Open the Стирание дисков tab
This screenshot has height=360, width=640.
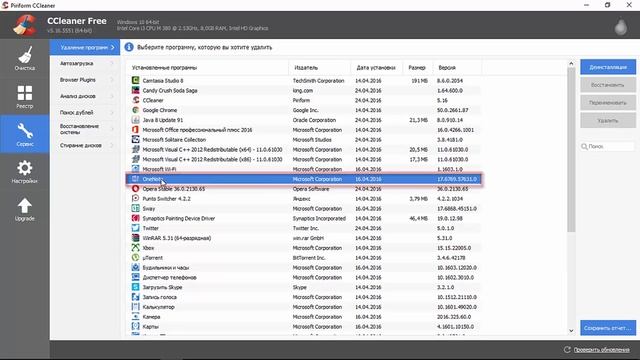85,145
